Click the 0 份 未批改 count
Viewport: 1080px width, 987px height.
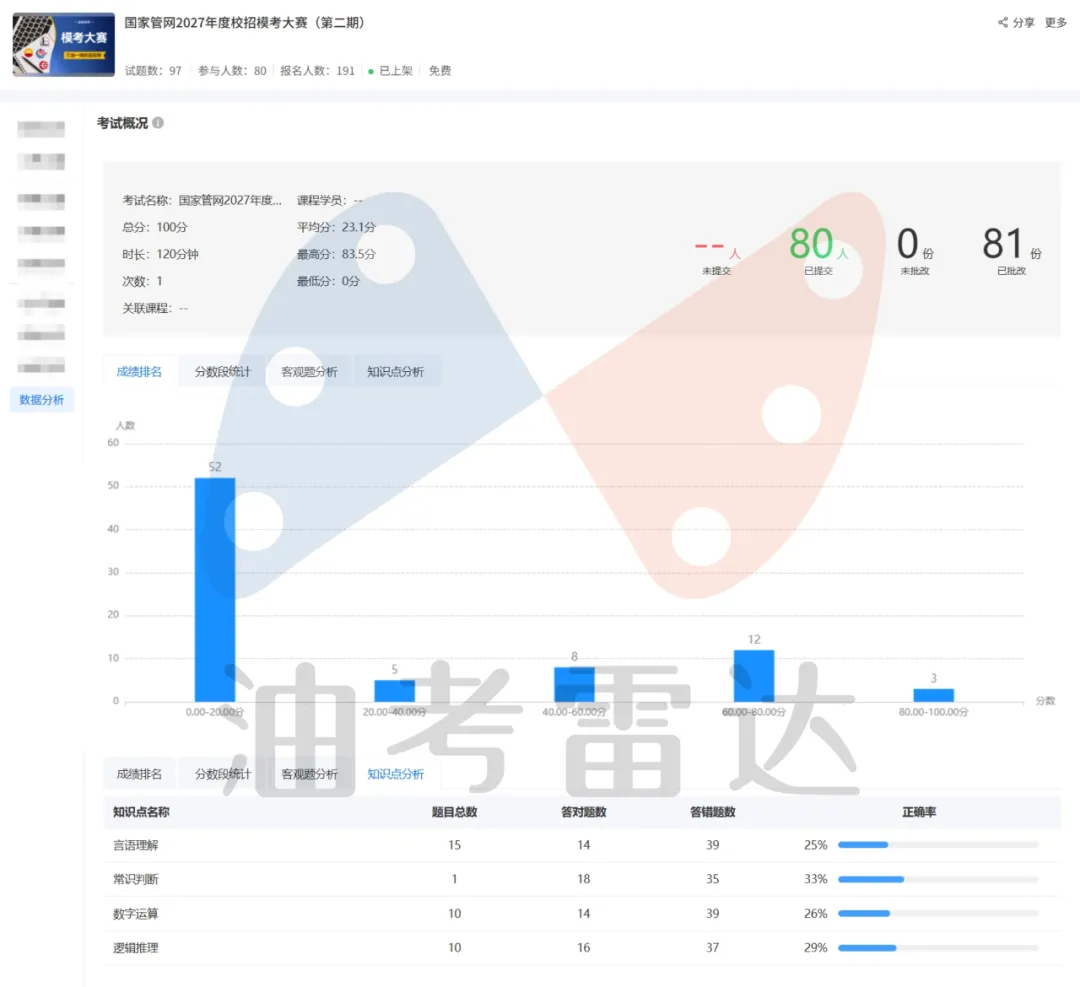915,245
